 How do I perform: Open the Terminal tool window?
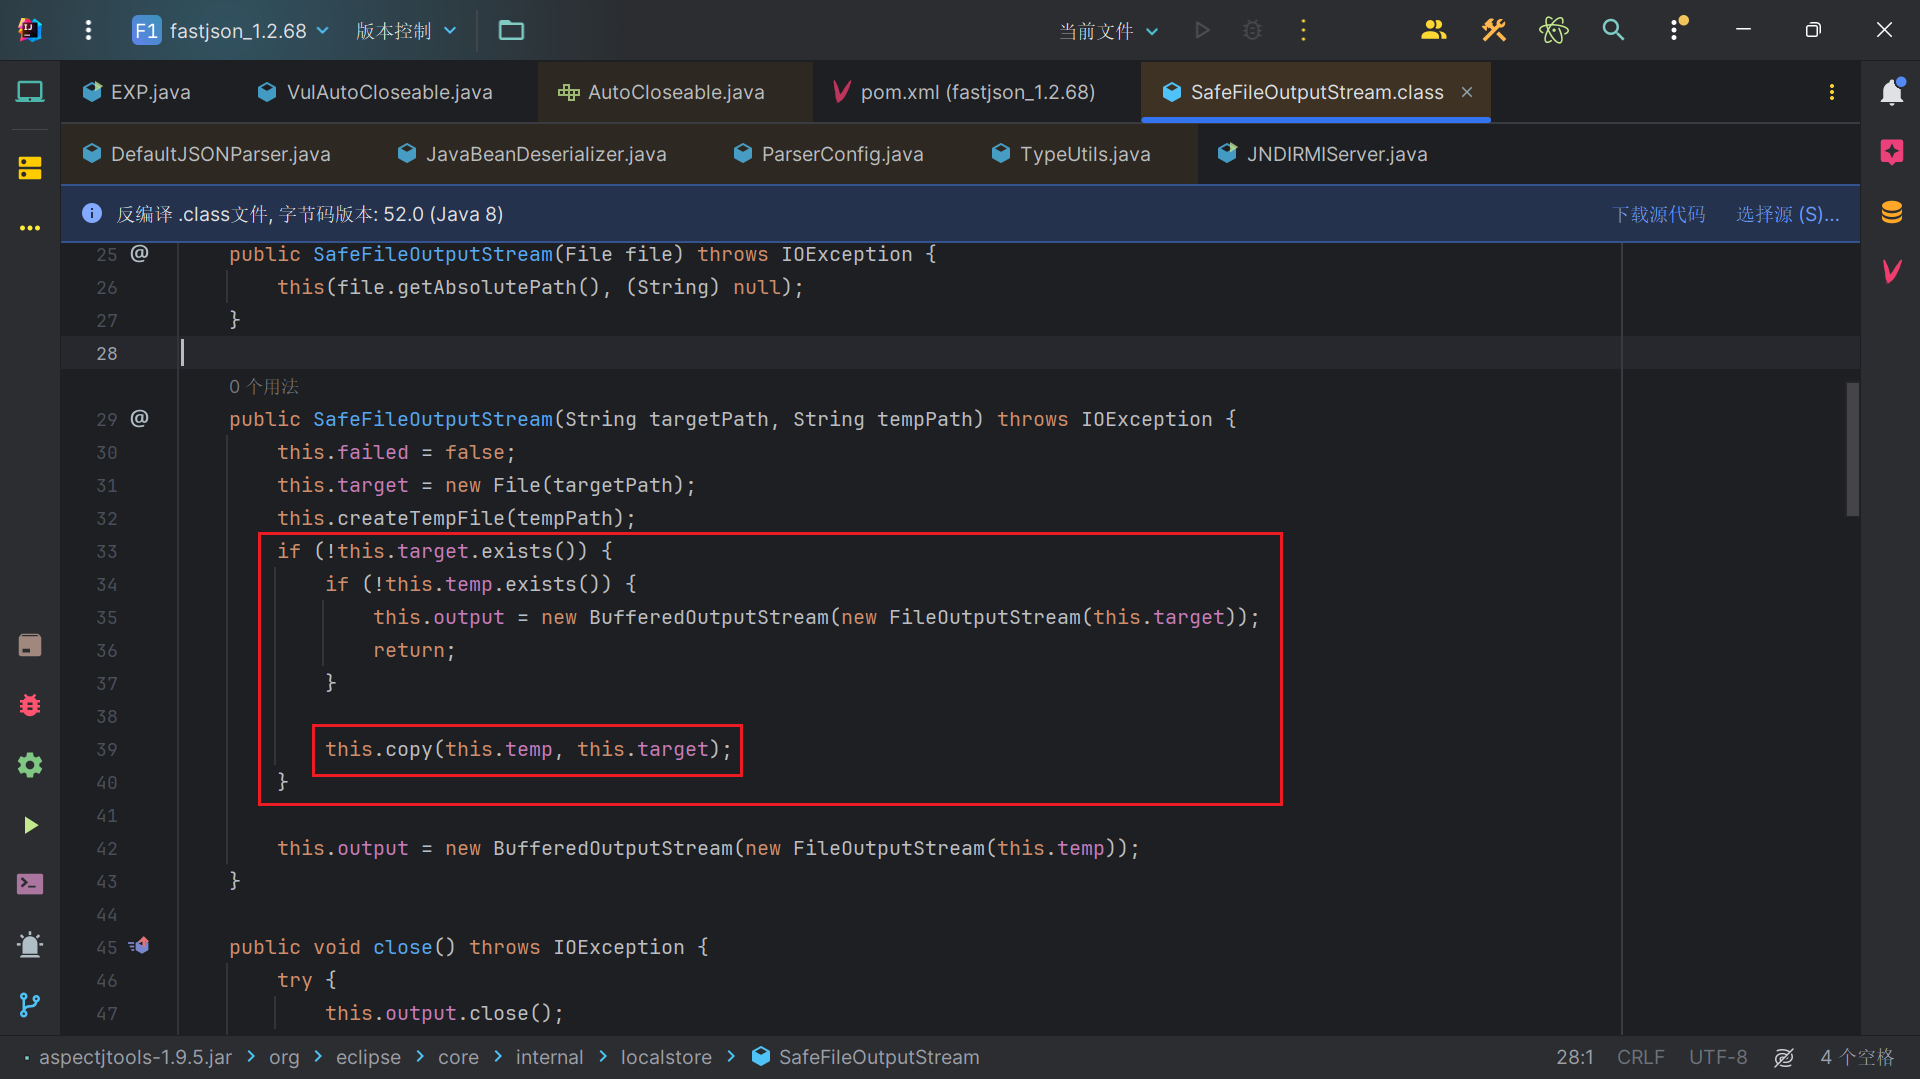30,884
